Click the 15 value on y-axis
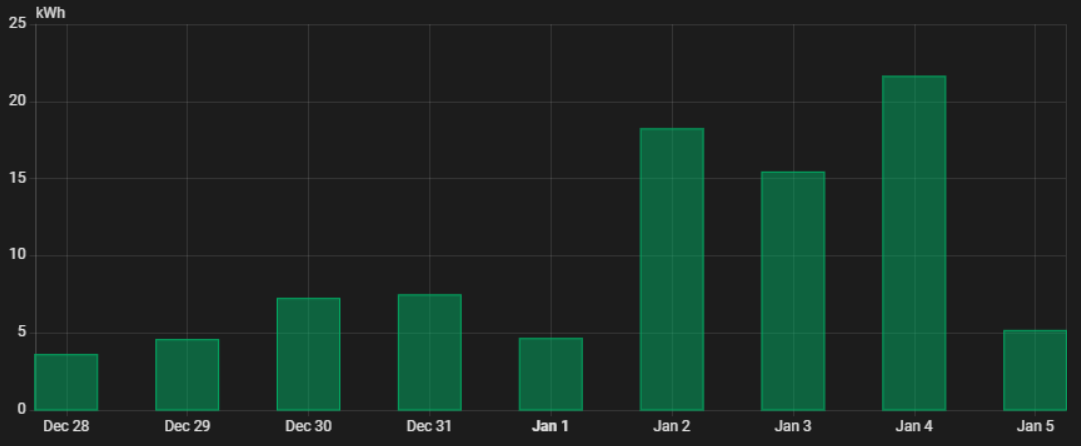The height and width of the screenshot is (446, 1081). 17,178
